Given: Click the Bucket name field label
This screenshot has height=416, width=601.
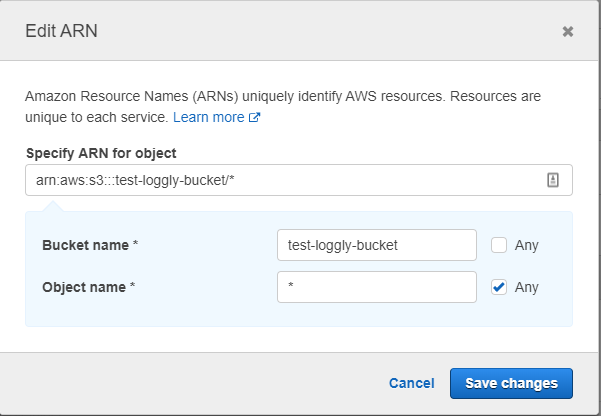Looking at the screenshot, I should coord(88,245).
